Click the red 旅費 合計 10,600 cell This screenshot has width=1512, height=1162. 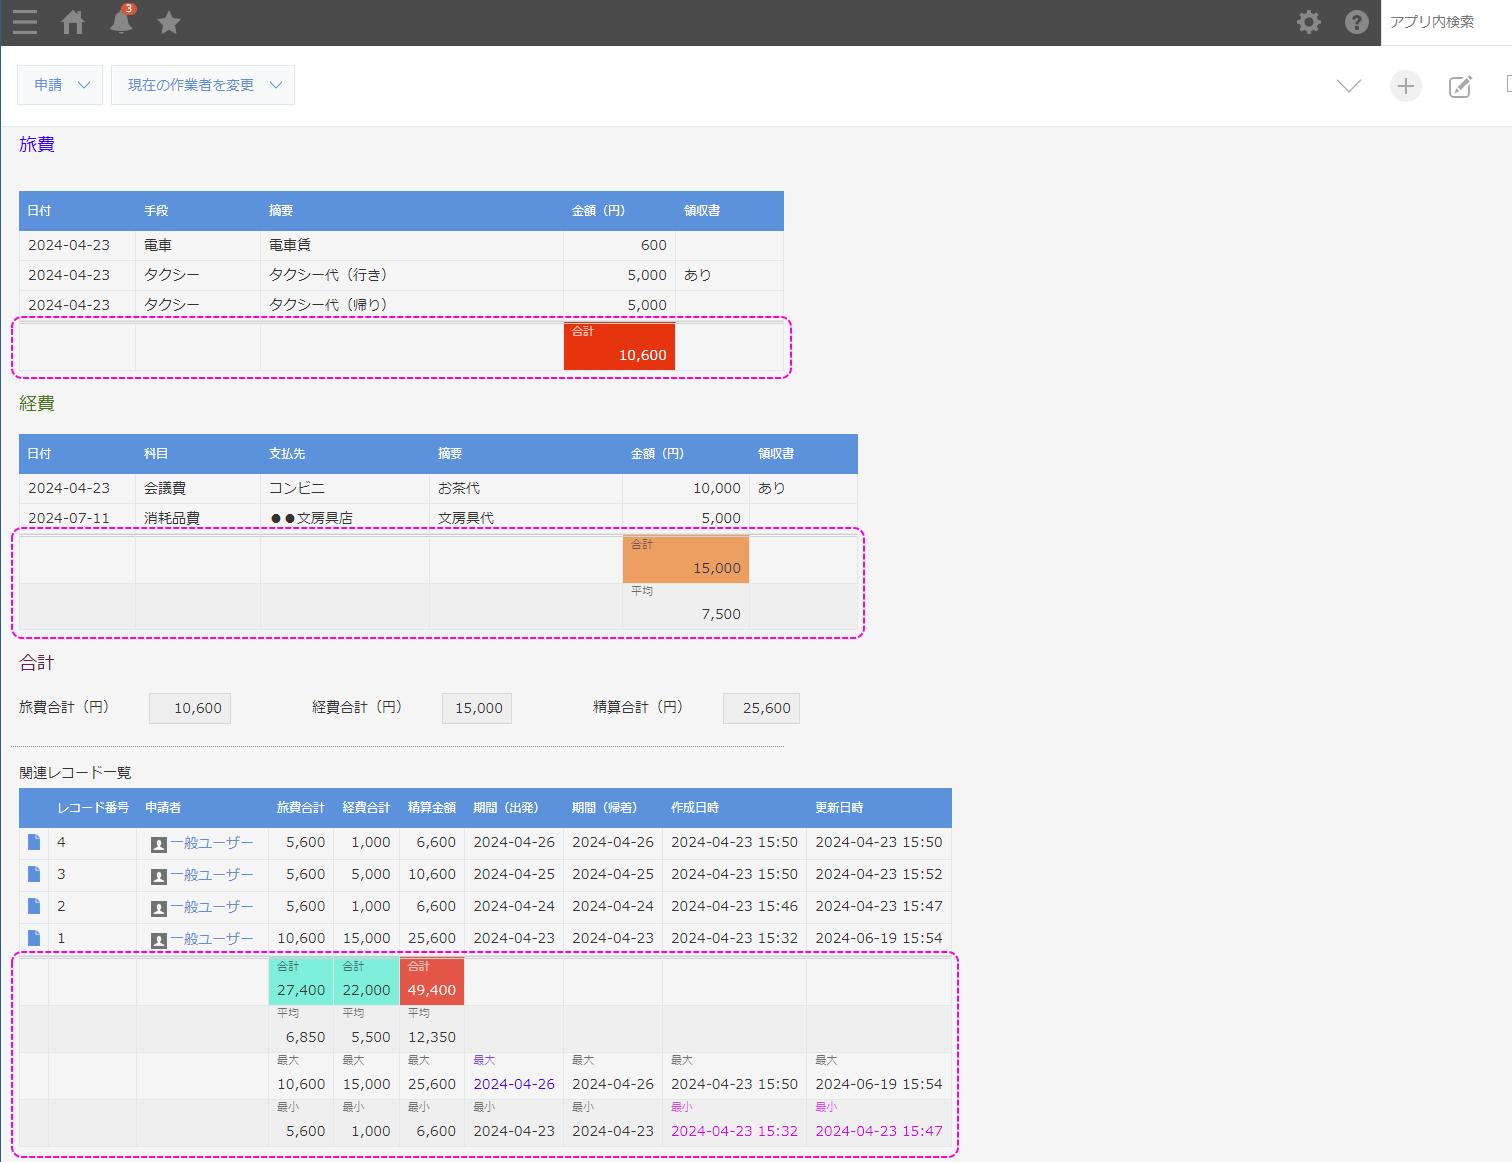click(619, 346)
